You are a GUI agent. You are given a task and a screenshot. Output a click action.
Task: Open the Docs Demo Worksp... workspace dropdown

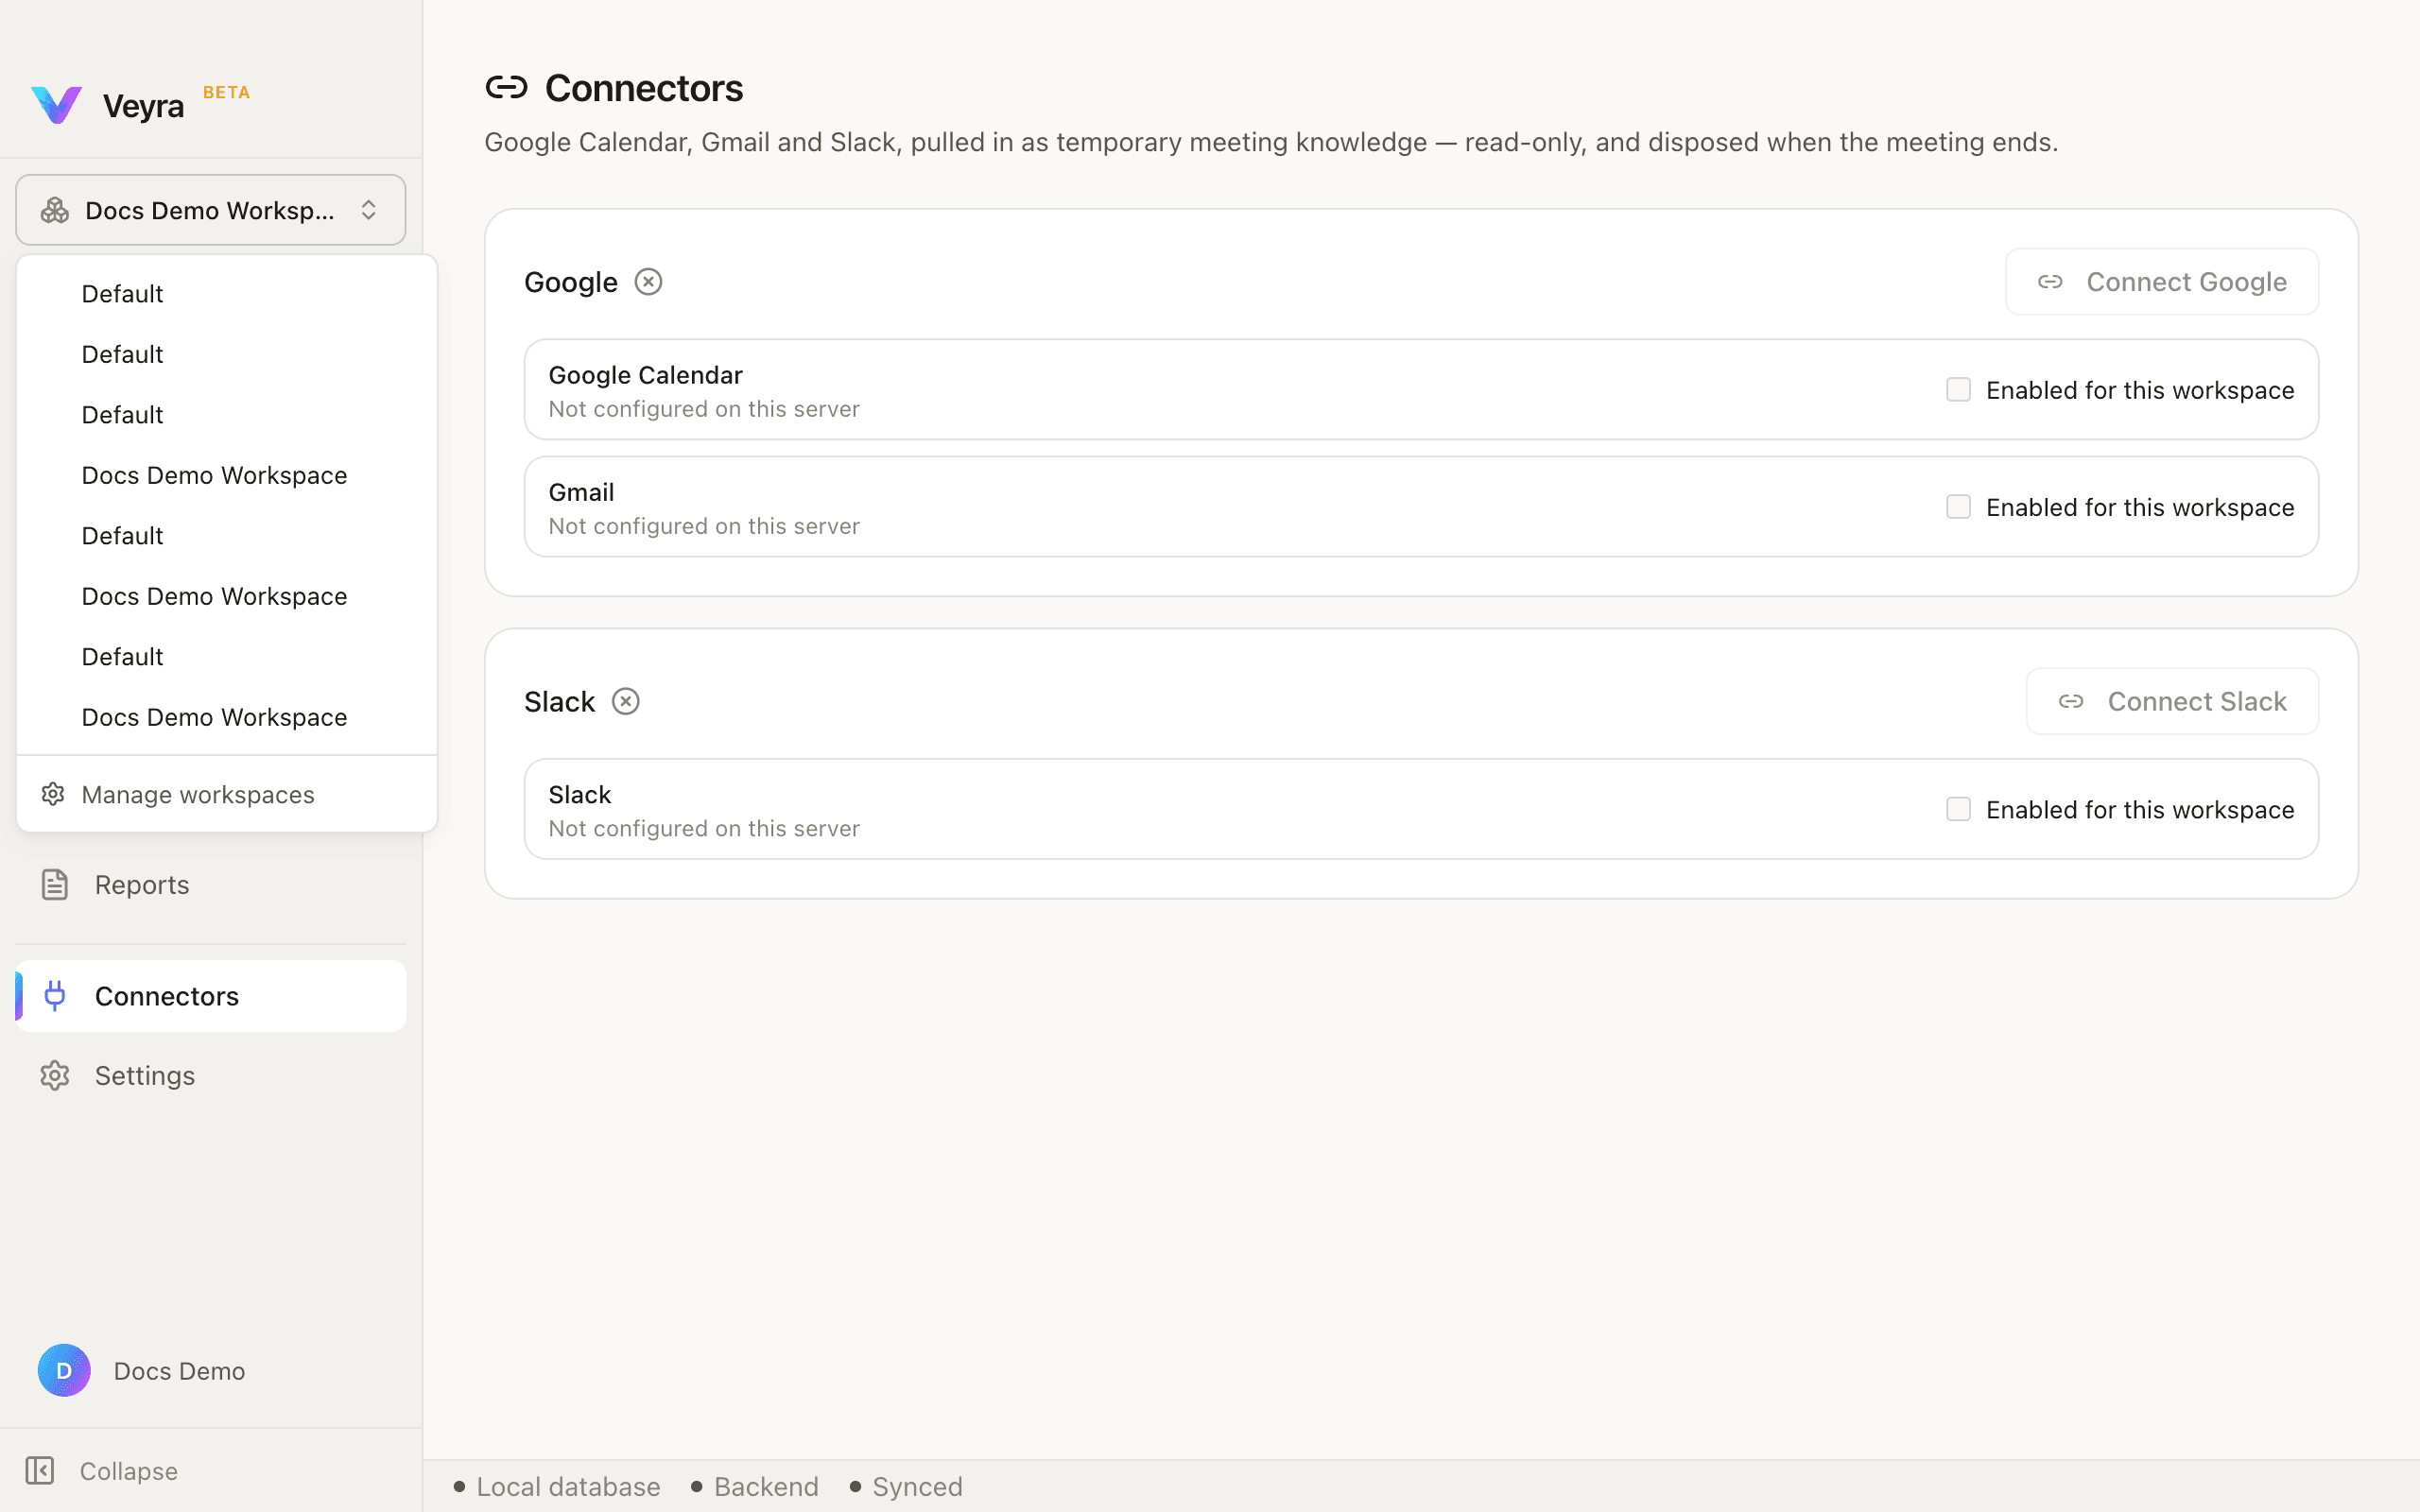pos(211,210)
